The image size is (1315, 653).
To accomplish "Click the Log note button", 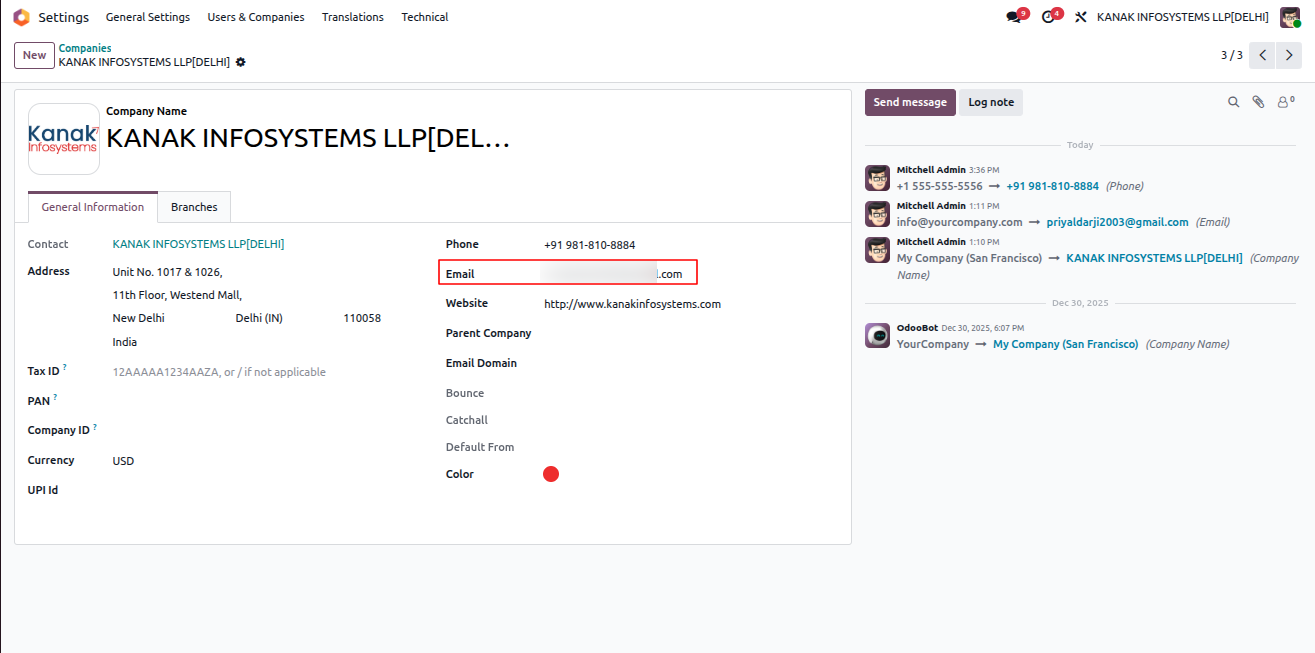I will click(x=991, y=102).
